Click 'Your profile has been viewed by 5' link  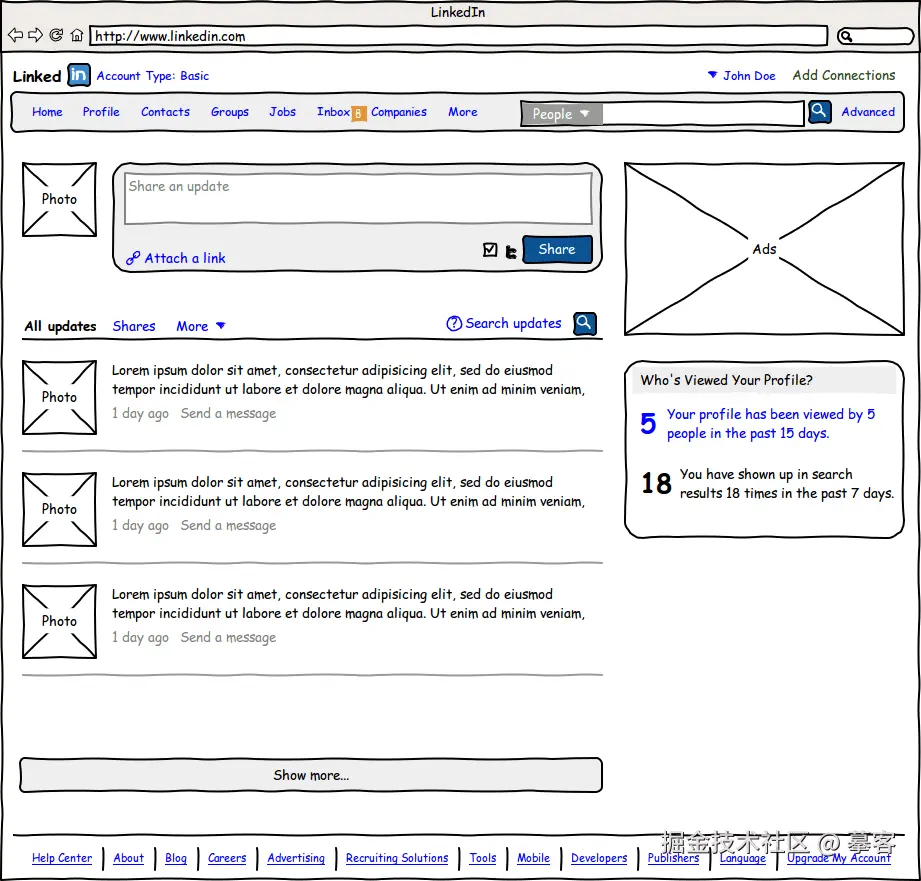point(771,423)
